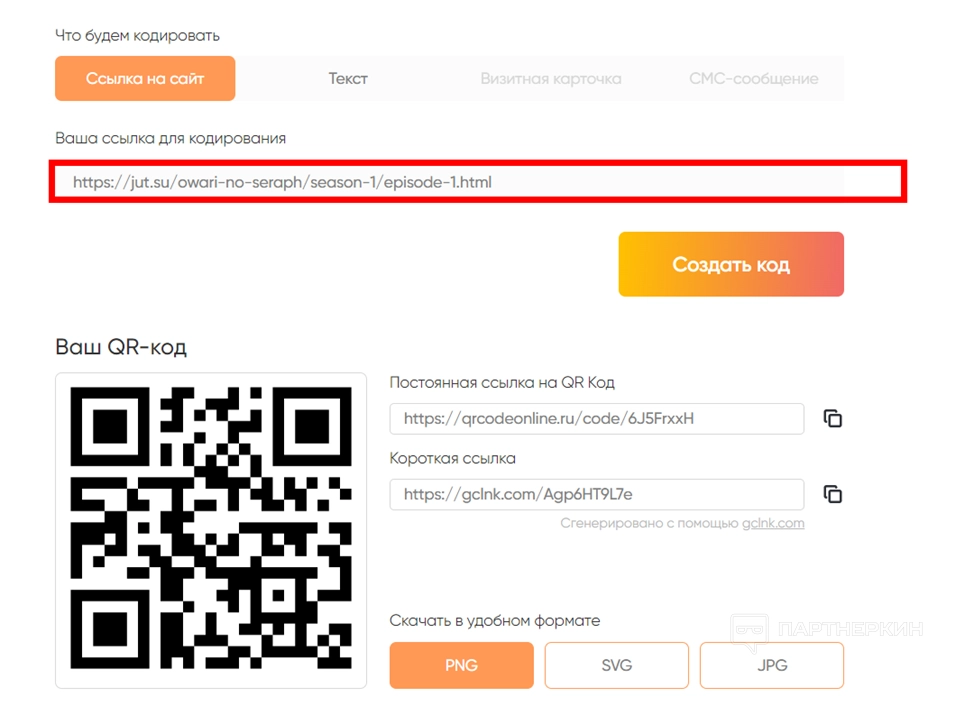
Task: Select SVG download format
Action: (616, 665)
